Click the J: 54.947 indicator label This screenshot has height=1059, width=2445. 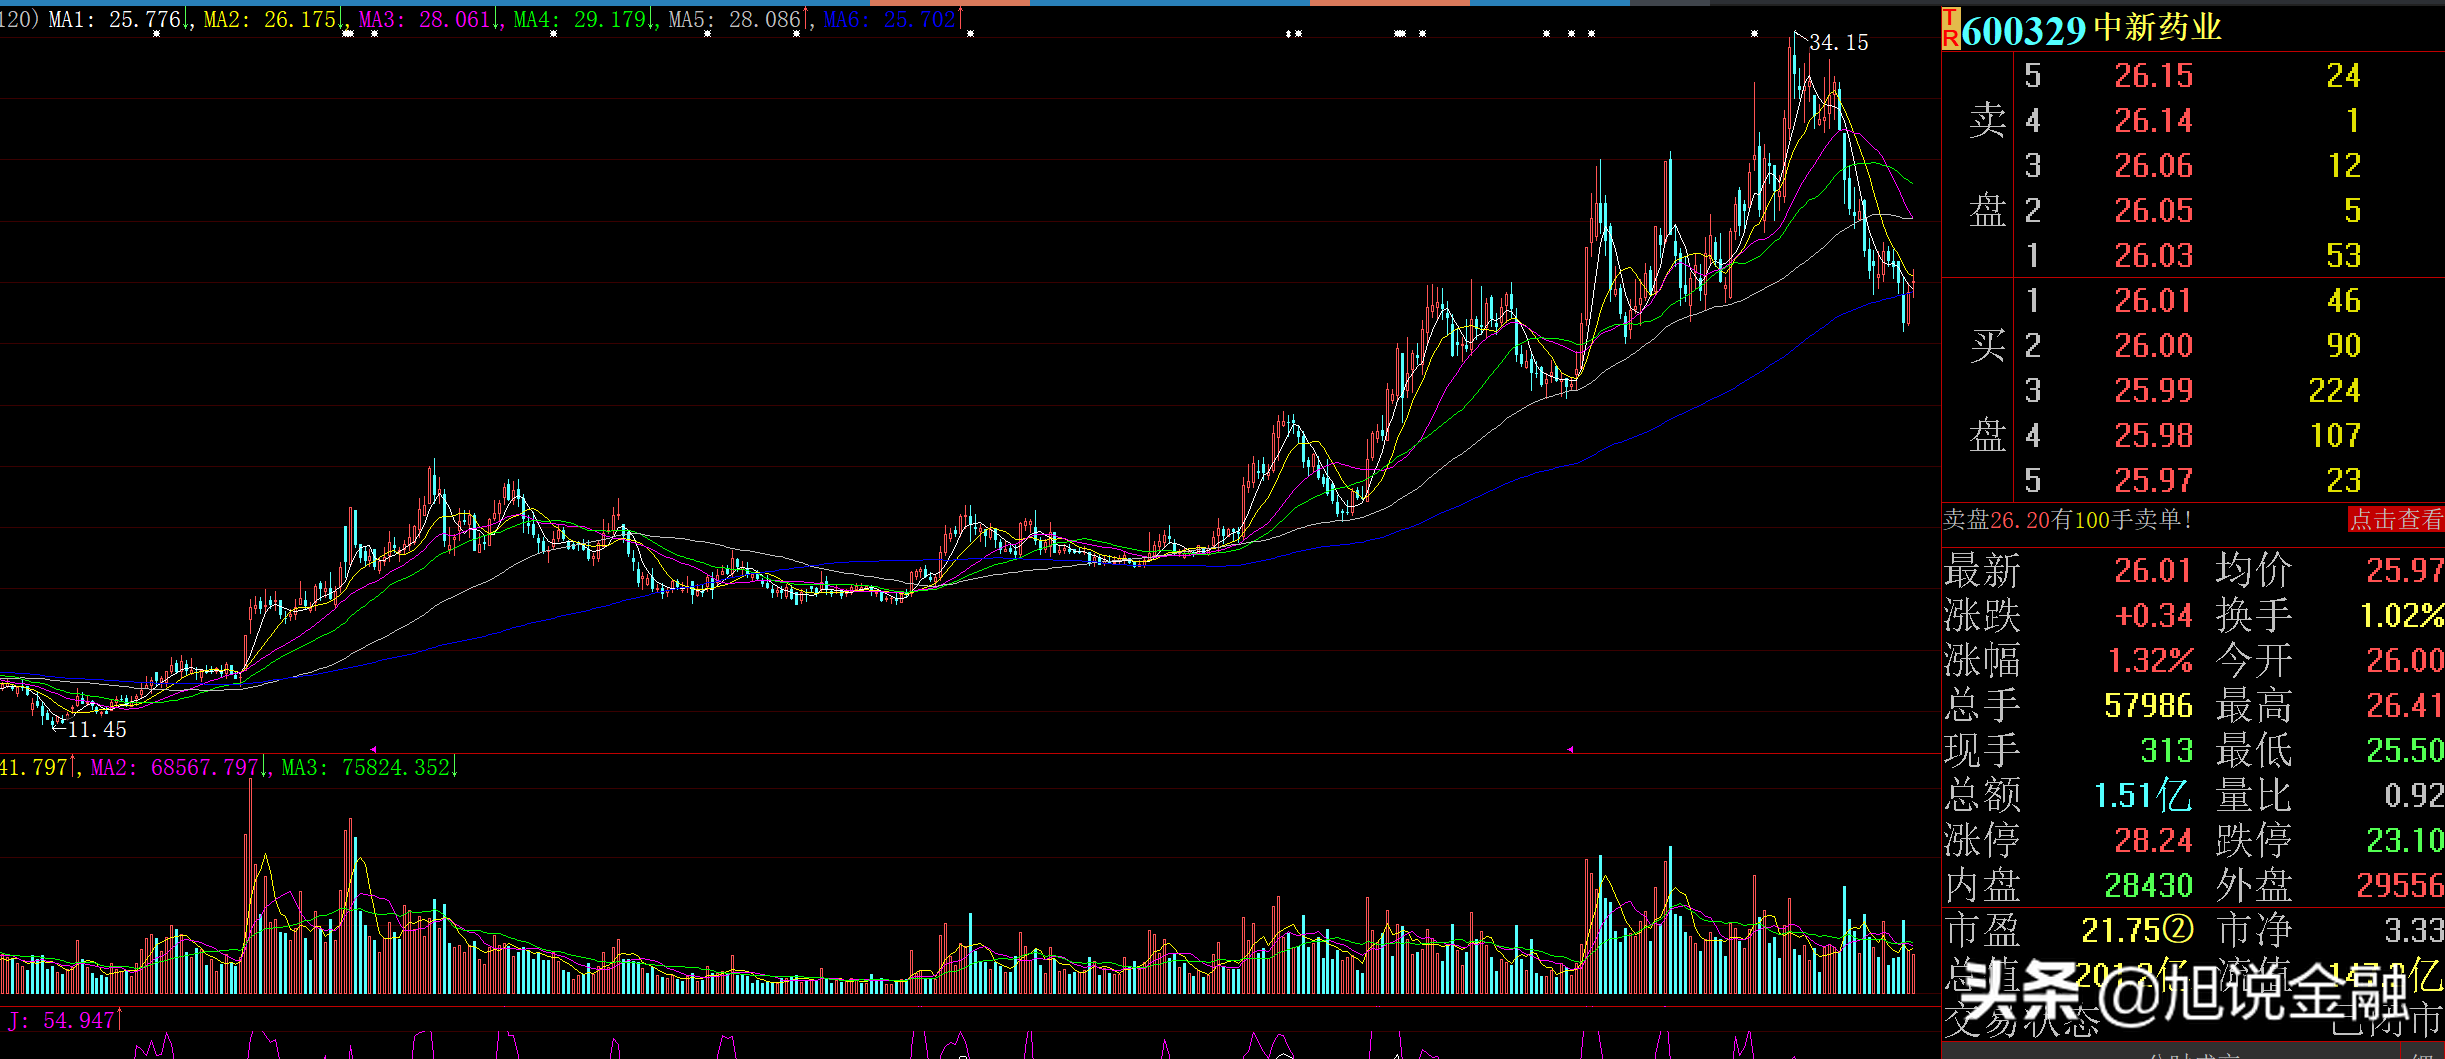pyautogui.click(x=62, y=1020)
